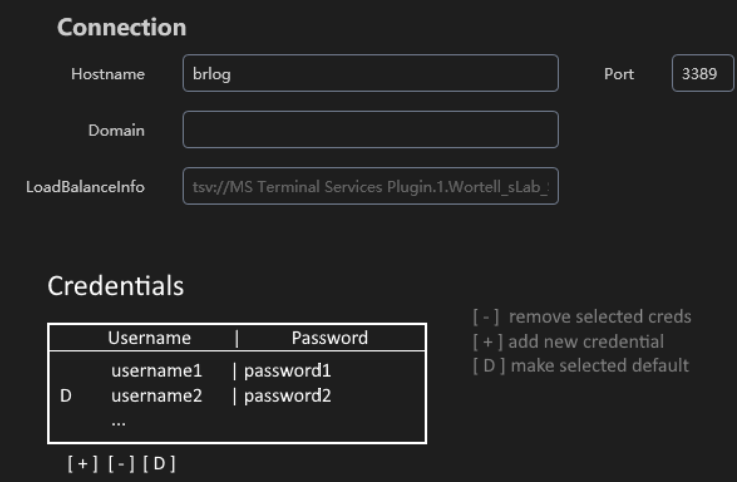Click the Username column header
The image size is (737, 482).
(x=149, y=338)
